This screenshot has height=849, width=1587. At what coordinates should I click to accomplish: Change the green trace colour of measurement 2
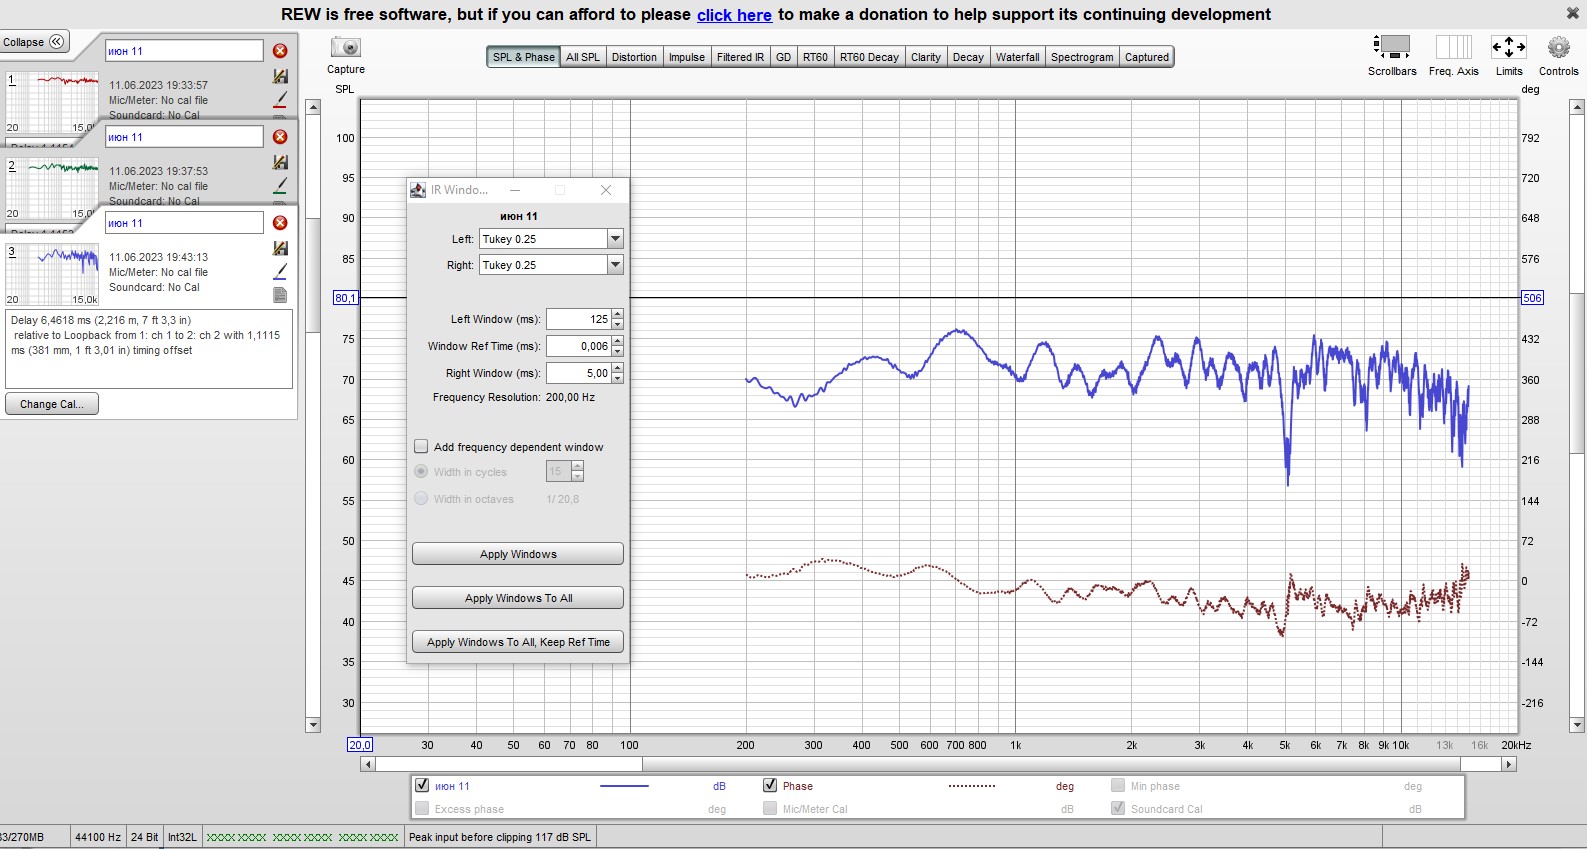tap(280, 185)
